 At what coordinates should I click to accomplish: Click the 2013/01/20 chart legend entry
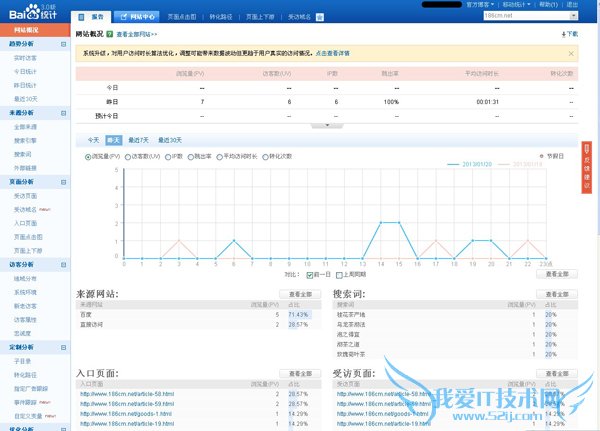tap(470, 165)
